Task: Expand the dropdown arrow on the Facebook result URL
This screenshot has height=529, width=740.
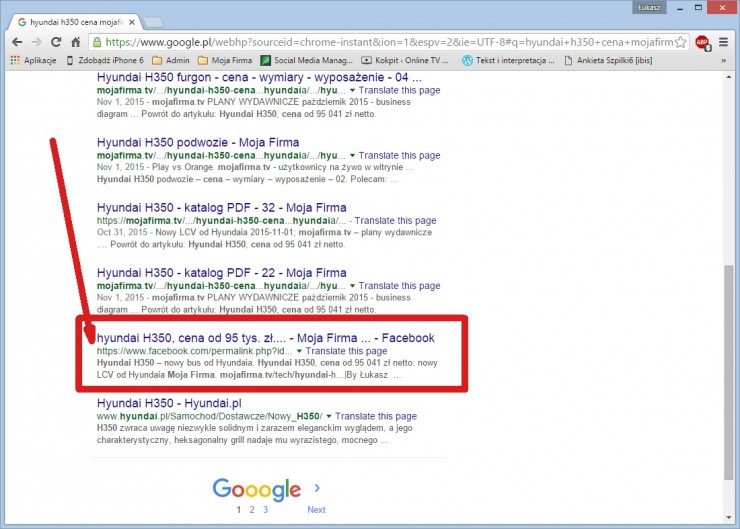Action: [299, 351]
